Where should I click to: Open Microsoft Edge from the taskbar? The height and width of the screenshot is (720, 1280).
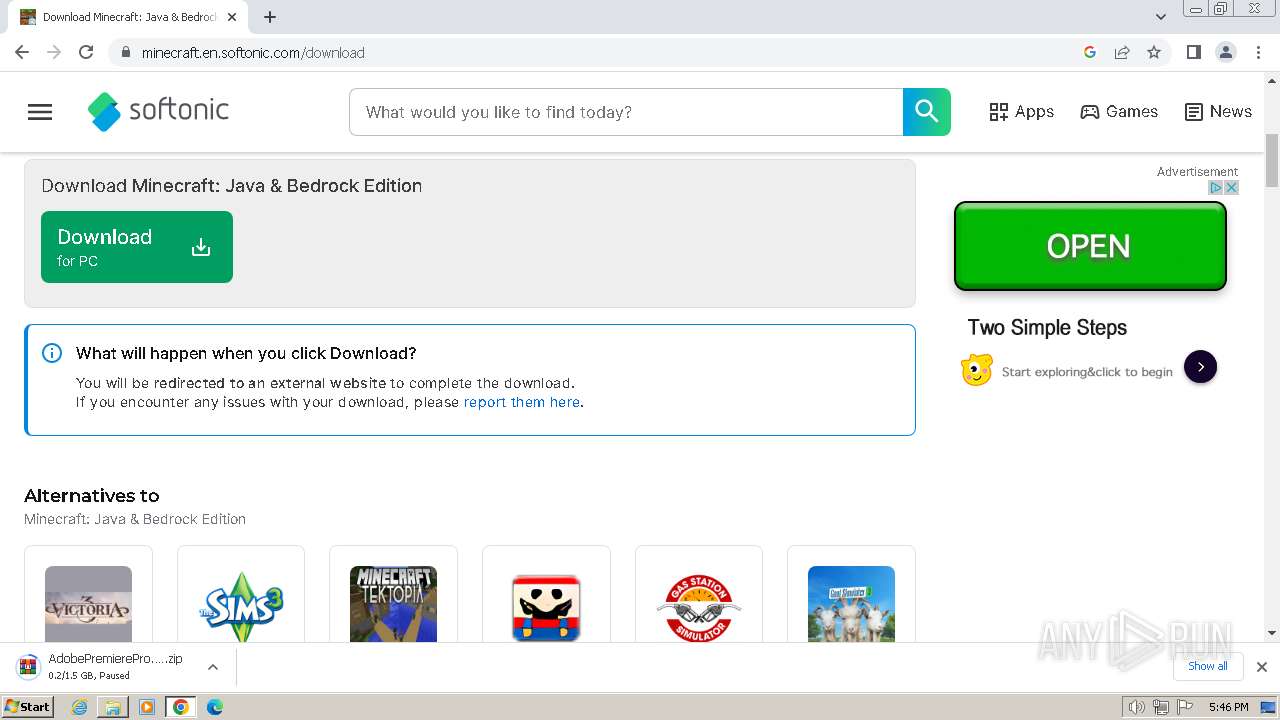[215, 707]
